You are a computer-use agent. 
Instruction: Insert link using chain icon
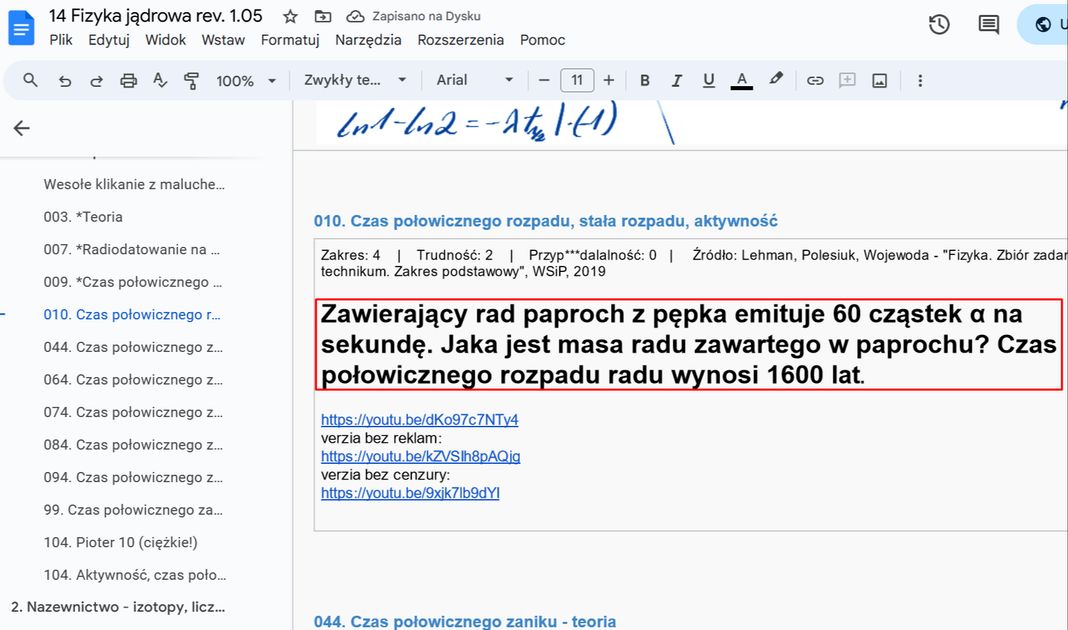click(x=815, y=81)
